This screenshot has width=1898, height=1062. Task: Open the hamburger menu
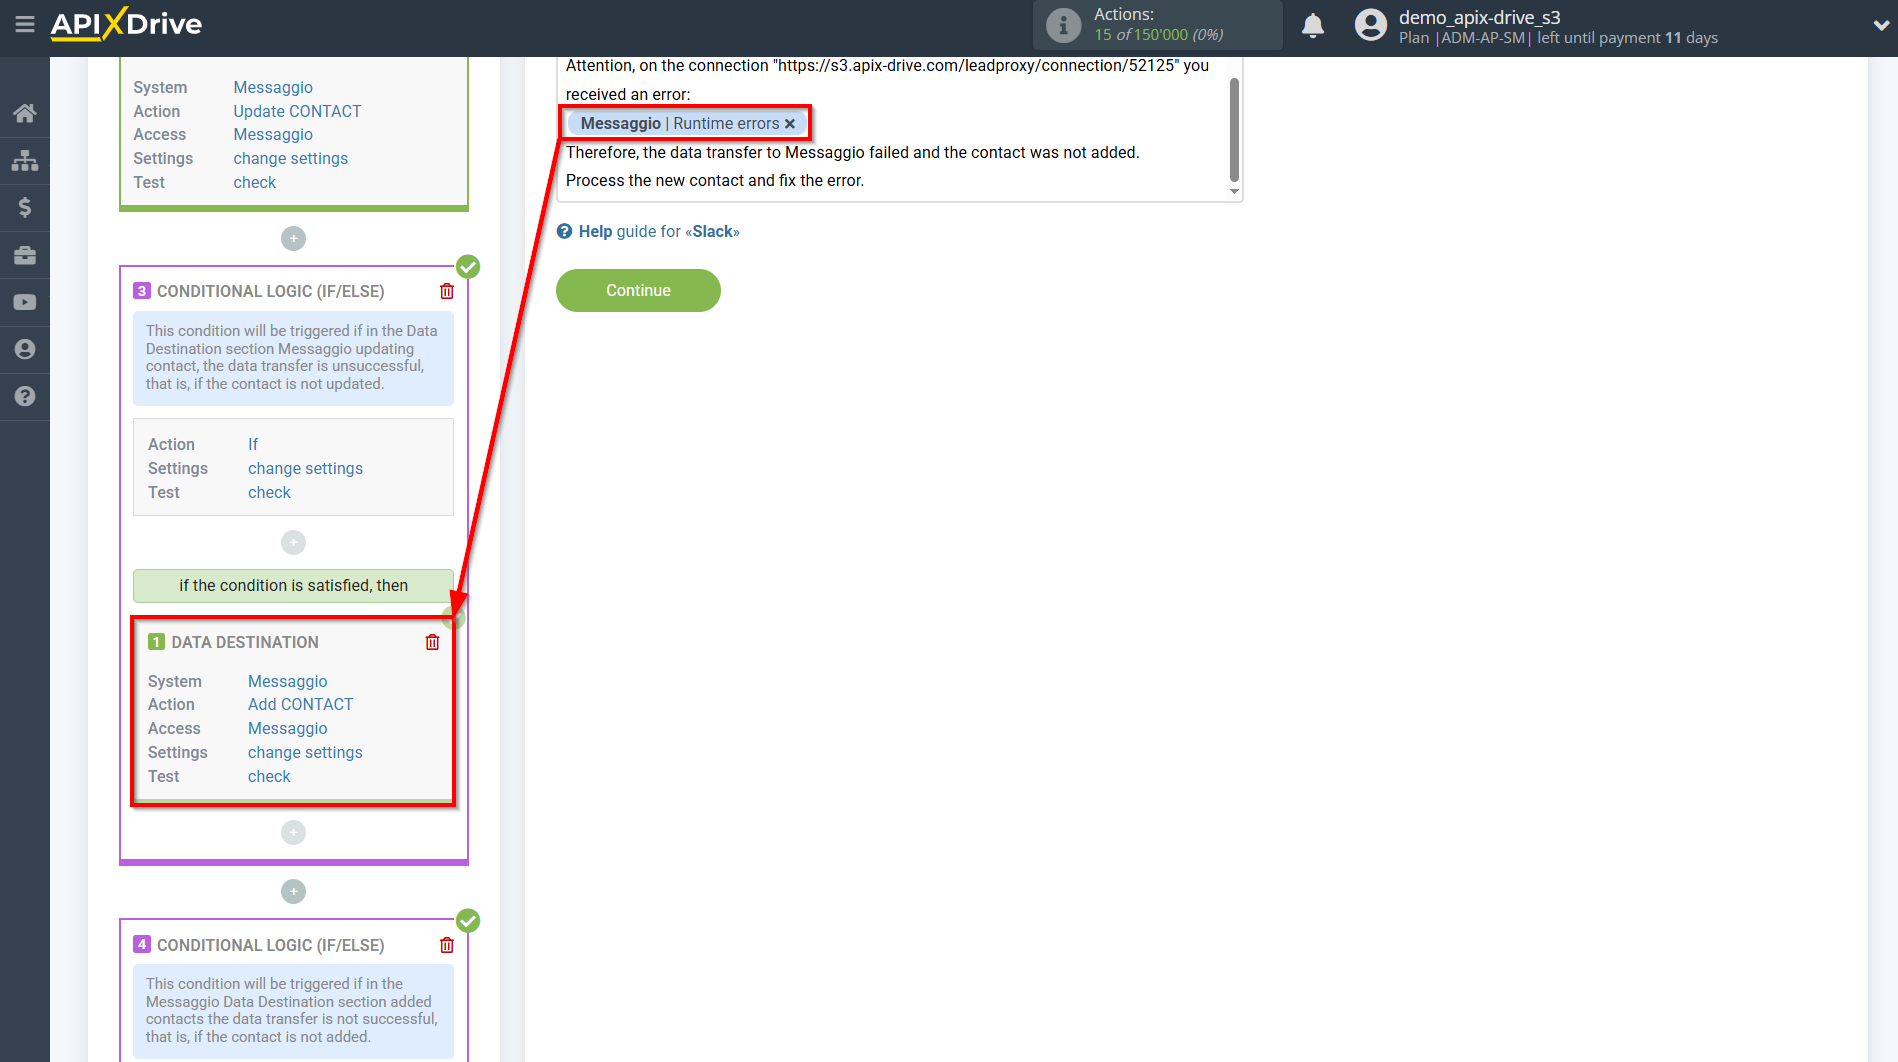tap(25, 24)
